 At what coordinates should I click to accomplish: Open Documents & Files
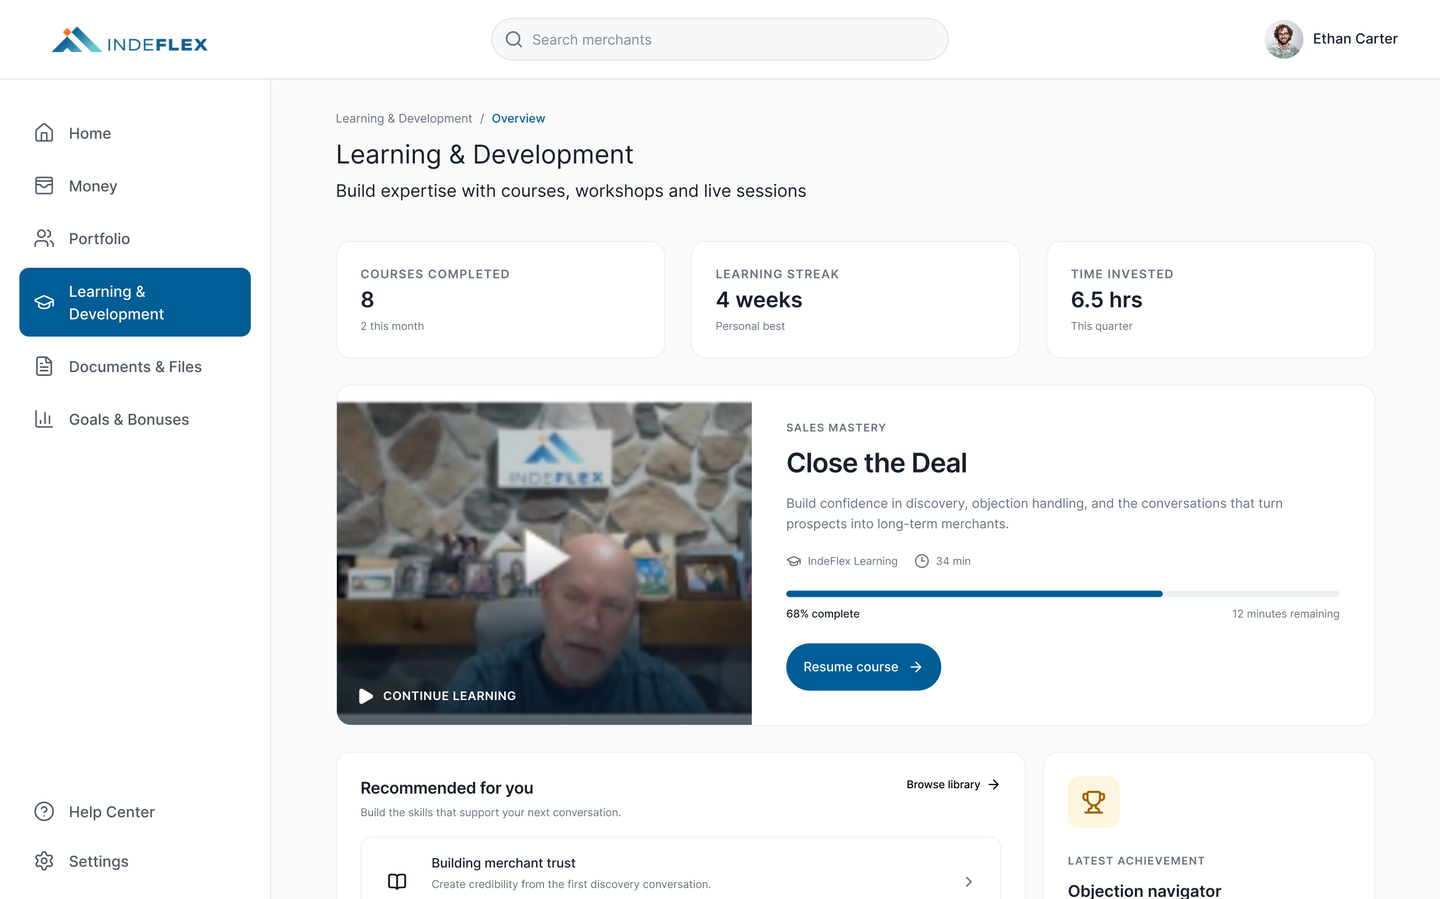tap(135, 366)
